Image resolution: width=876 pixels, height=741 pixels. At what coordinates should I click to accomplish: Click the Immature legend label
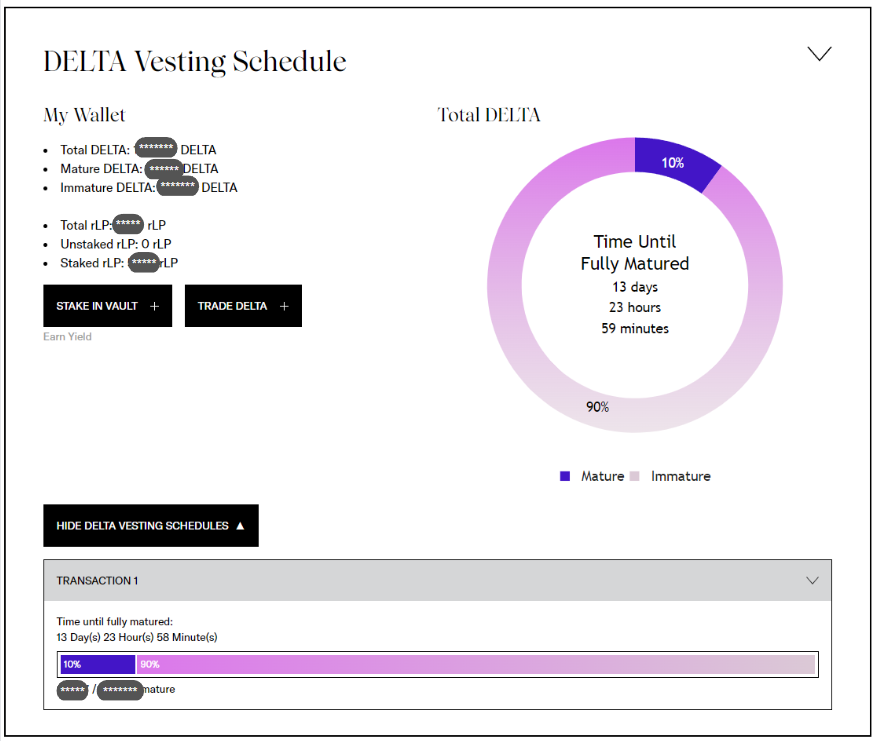click(681, 476)
